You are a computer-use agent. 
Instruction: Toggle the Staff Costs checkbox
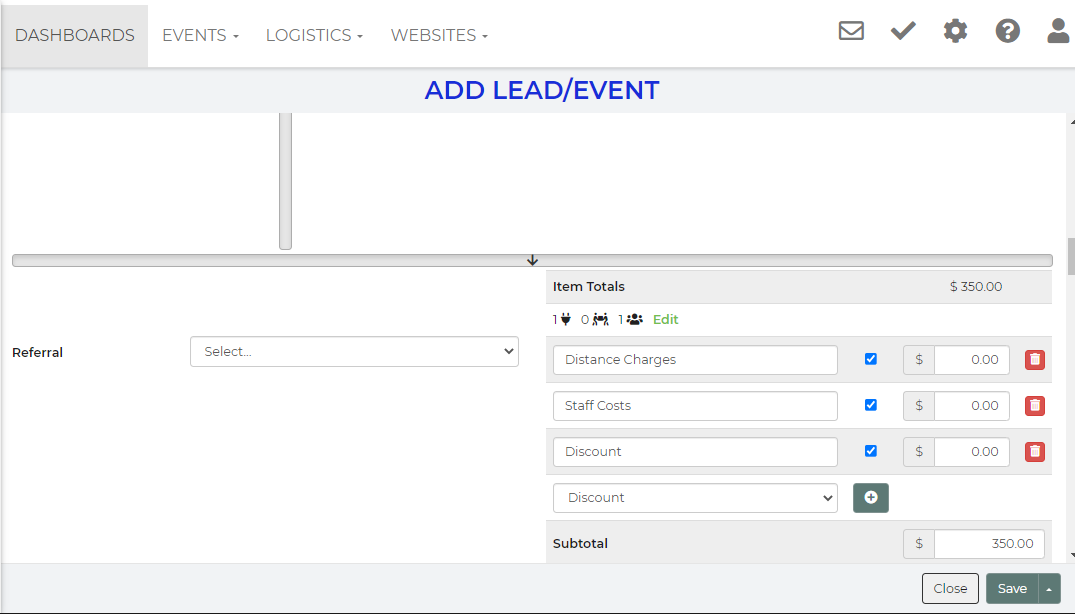tap(870, 405)
